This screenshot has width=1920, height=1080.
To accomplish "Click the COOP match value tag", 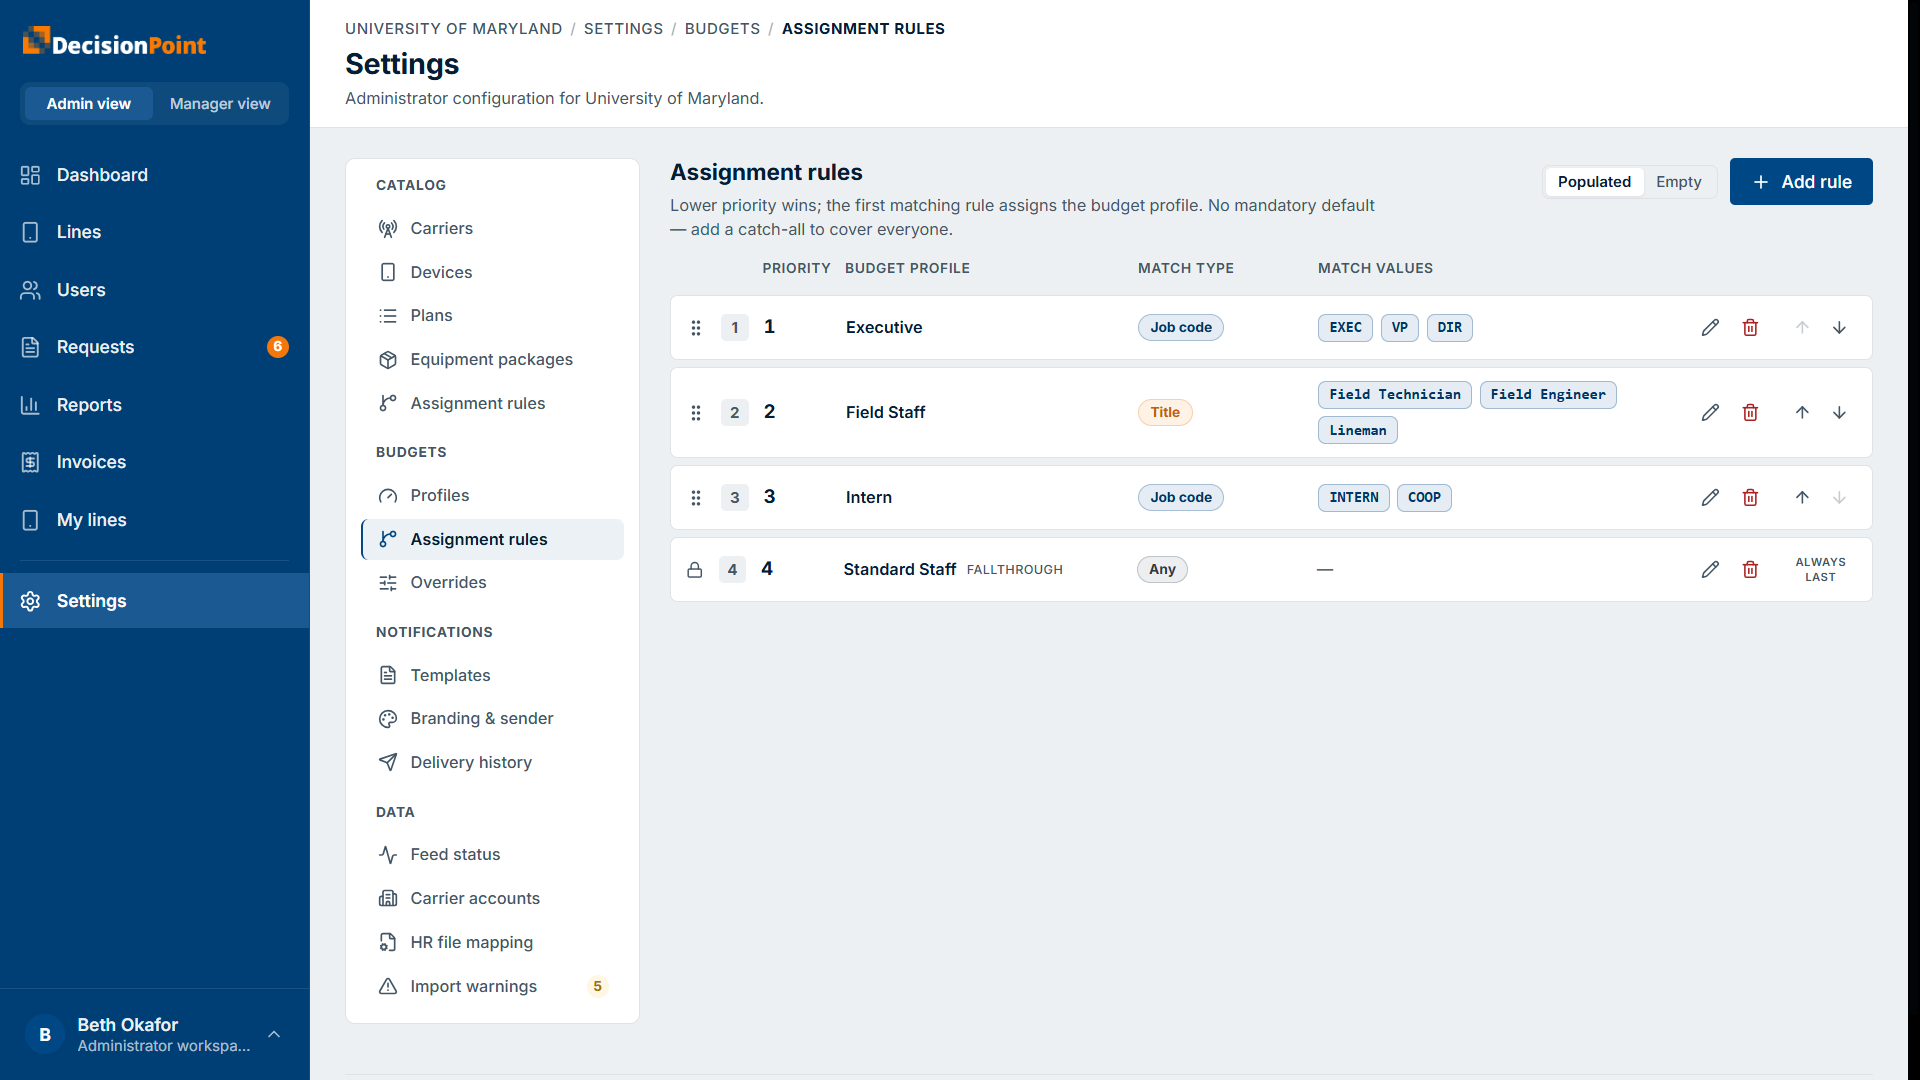I will (1424, 498).
